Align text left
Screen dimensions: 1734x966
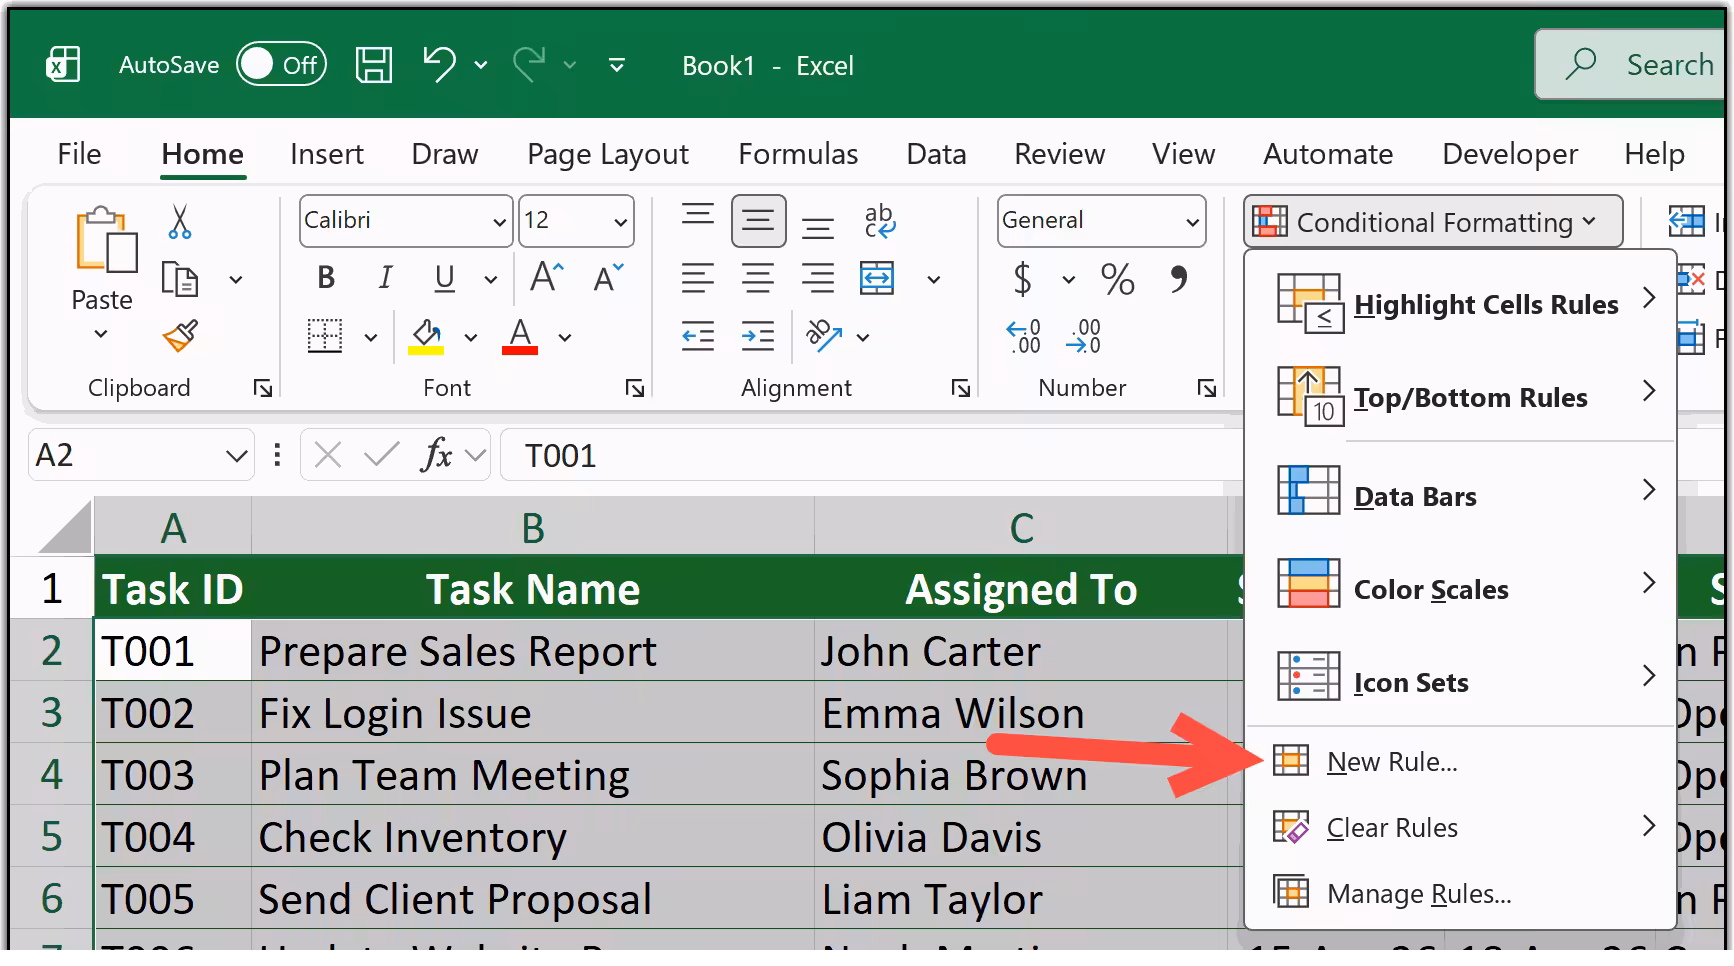[698, 278]
